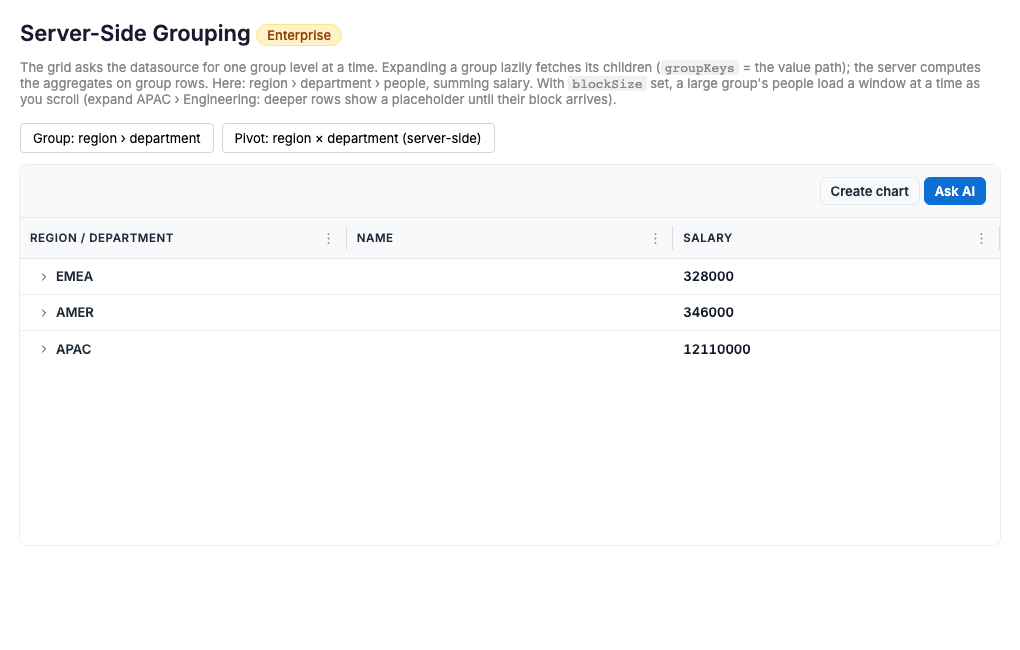Click the Server-Side Grouping heading
Viewport: 1020px width, 650px height.
135,33
